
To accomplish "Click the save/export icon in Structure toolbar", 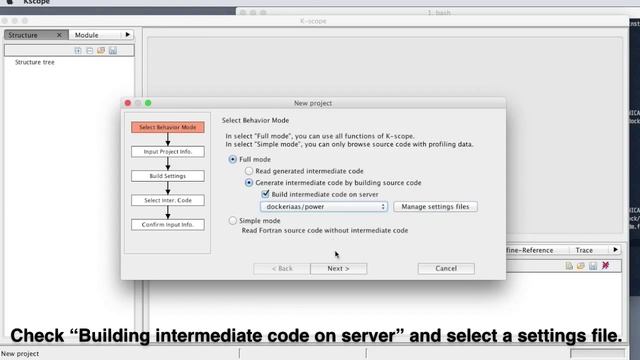I will click(x=113, y=51).
